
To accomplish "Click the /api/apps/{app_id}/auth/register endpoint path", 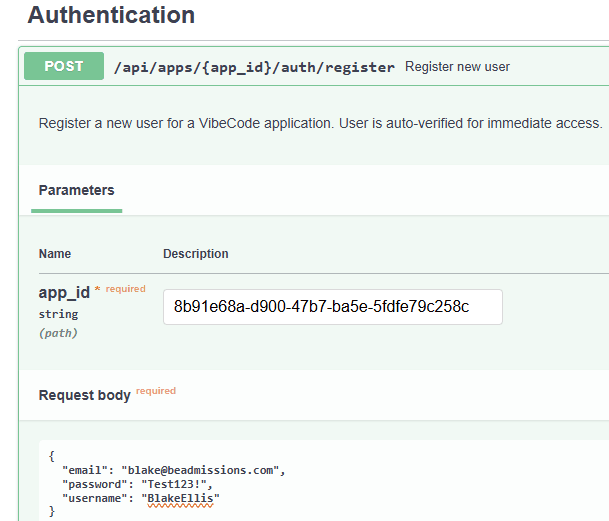I will pos(254,67).
